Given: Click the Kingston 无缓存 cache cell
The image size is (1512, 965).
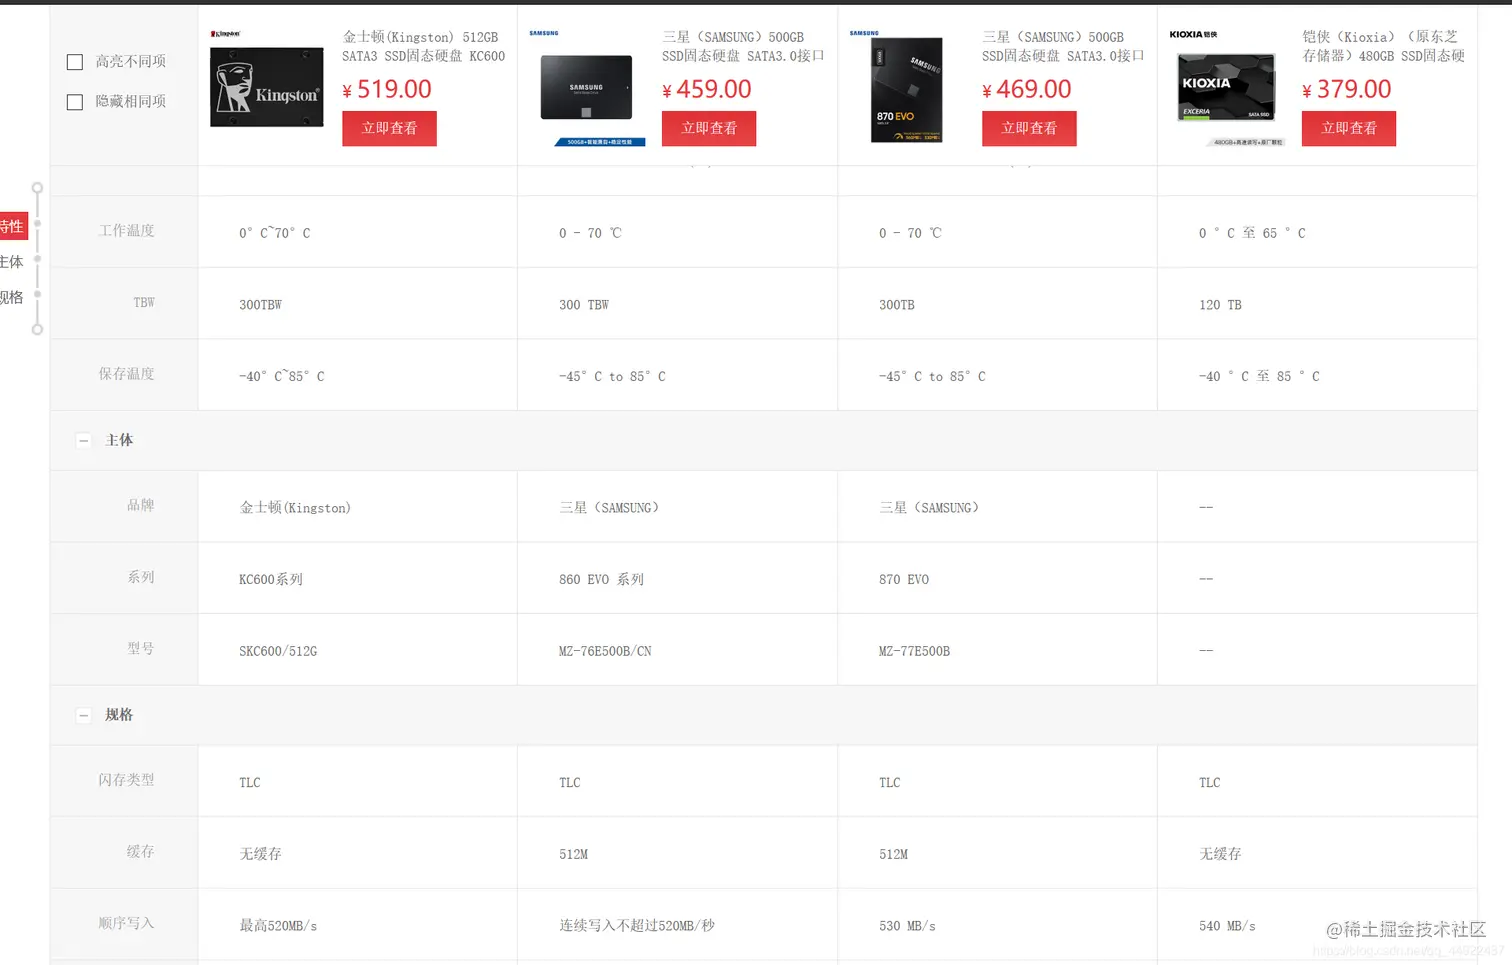Looking at the screenshot, I should pyautogui.click(x=358, y=853).
